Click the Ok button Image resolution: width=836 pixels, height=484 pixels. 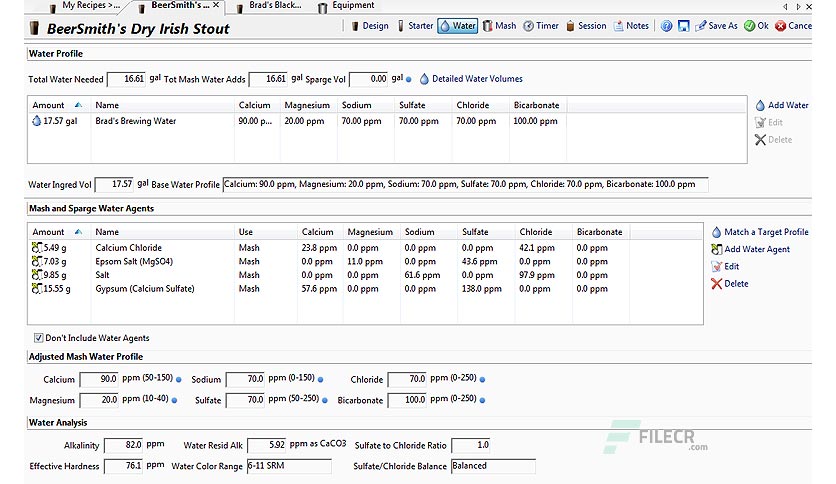tap(757, 26)
